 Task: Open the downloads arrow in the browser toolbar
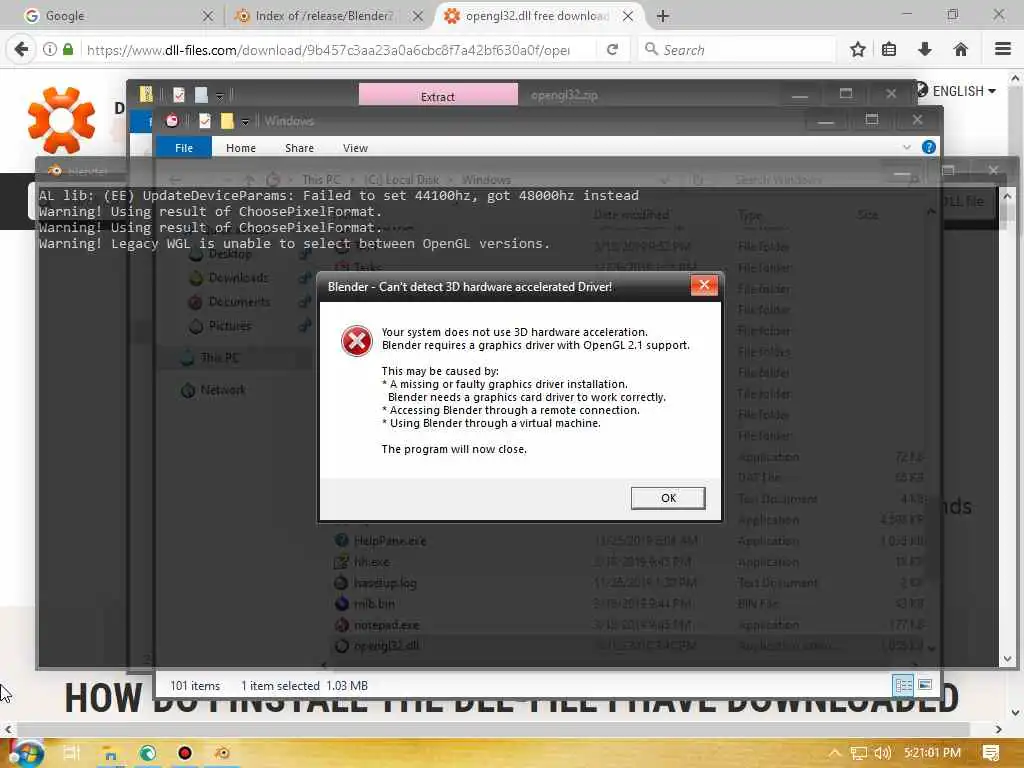pos(925,49)
